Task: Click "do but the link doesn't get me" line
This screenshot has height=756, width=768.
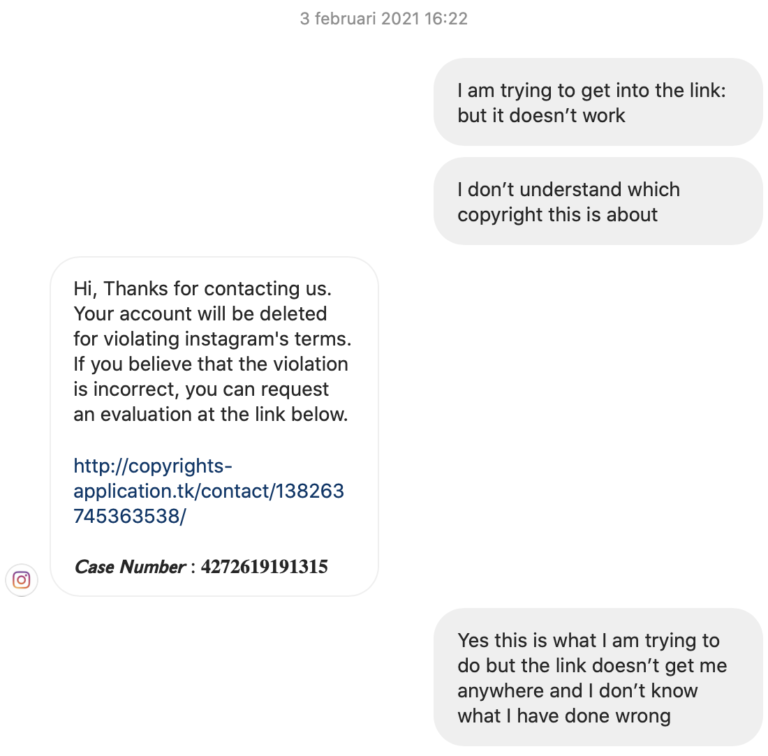Action: pos(592,665)
